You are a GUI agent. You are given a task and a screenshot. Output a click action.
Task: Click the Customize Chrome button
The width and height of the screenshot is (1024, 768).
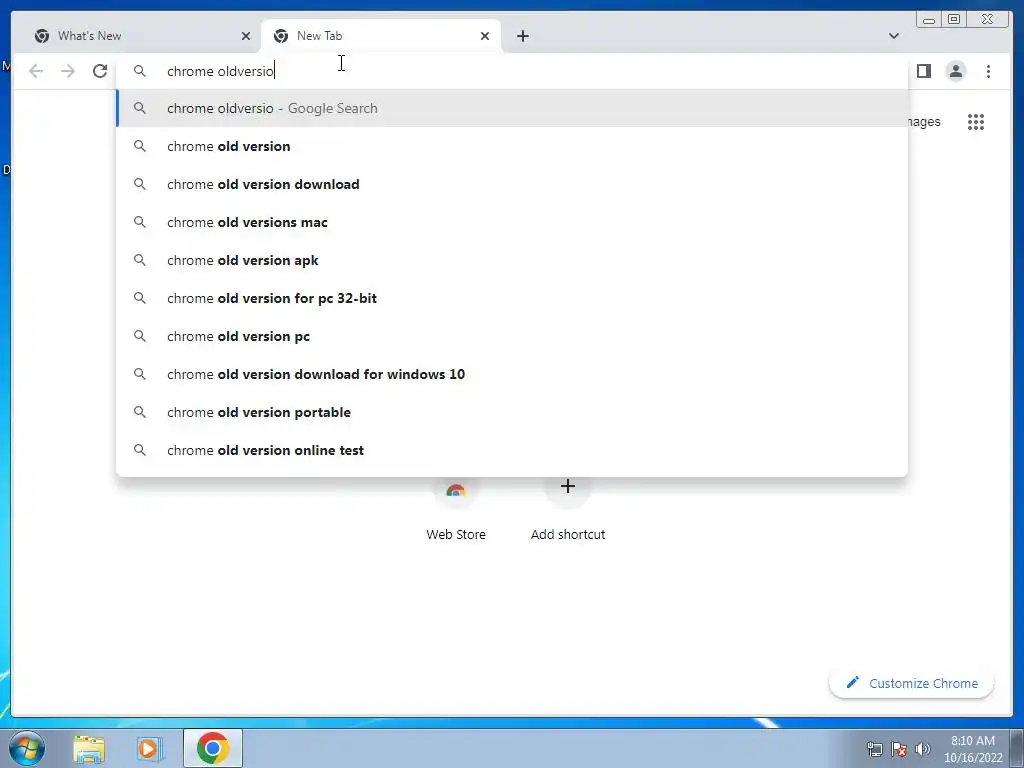pos(911,683)
